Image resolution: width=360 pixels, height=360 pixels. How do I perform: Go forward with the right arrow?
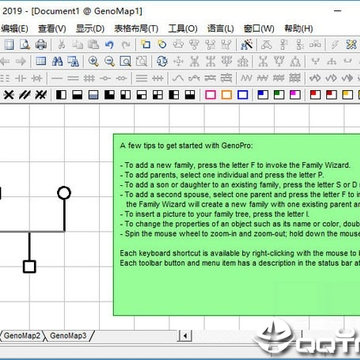[x=21, y=61]
